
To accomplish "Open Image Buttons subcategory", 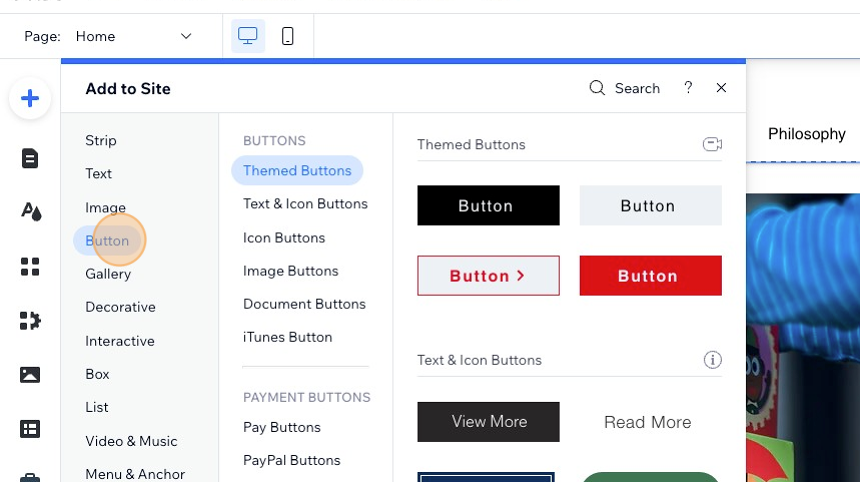I will (291, 271).
